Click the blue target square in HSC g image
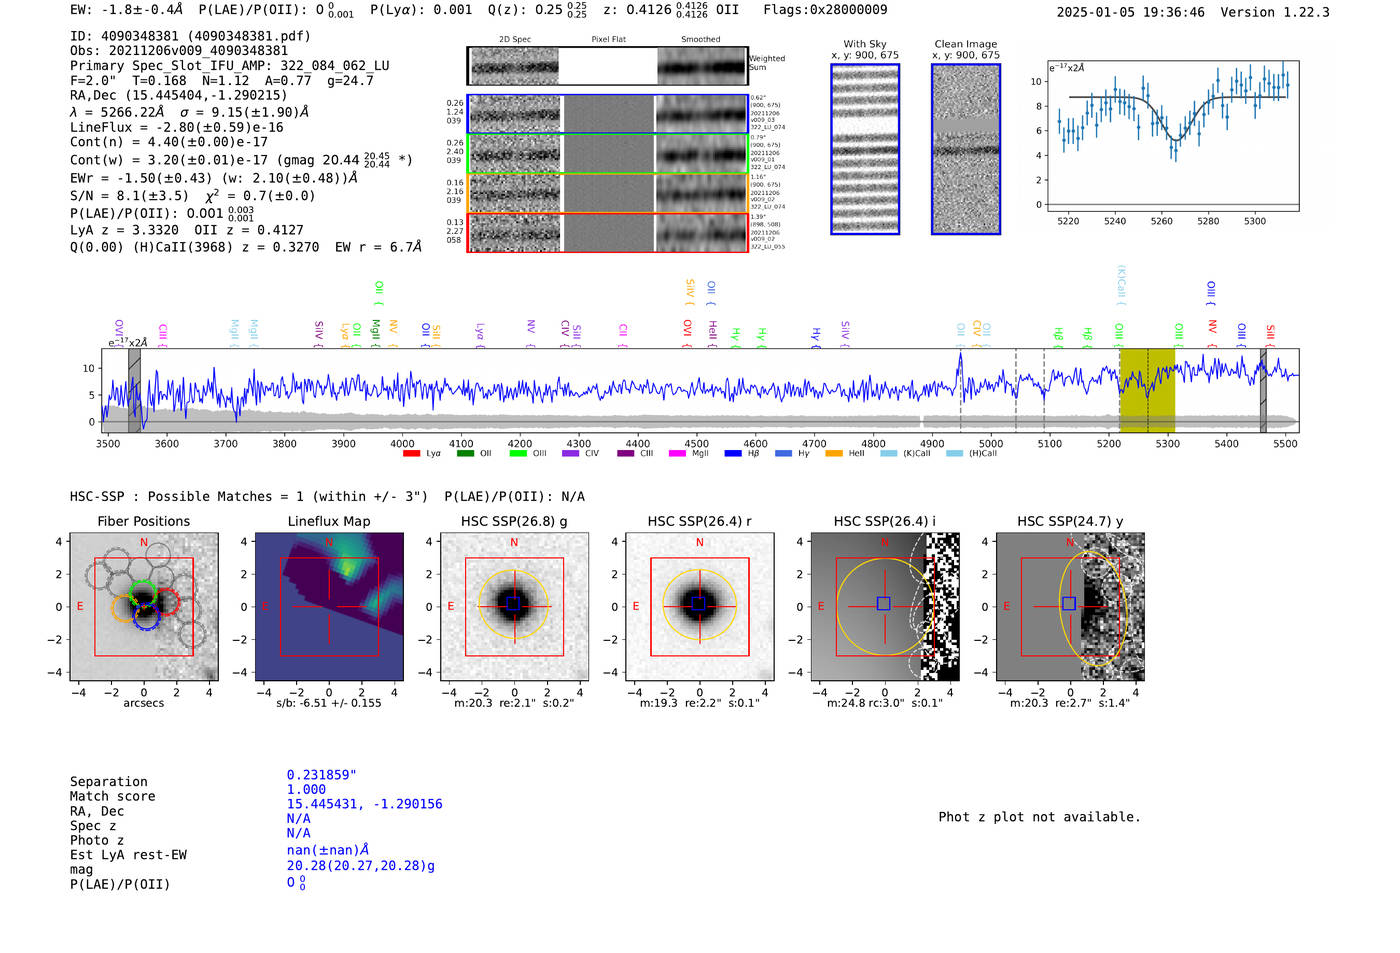 514,604
